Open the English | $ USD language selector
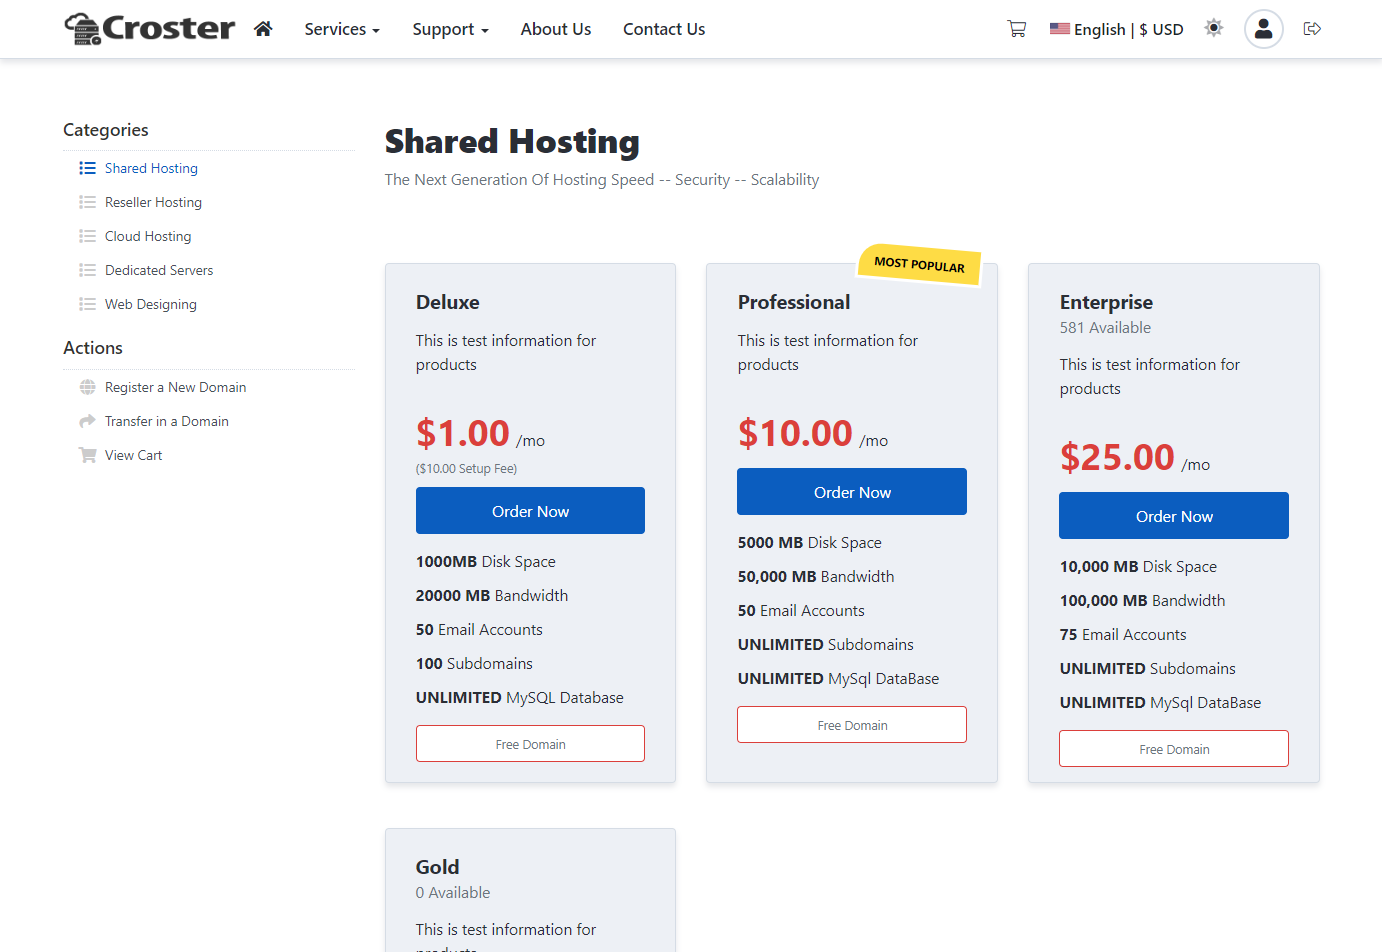The image size is (1382, 952). pos(1116,29)
